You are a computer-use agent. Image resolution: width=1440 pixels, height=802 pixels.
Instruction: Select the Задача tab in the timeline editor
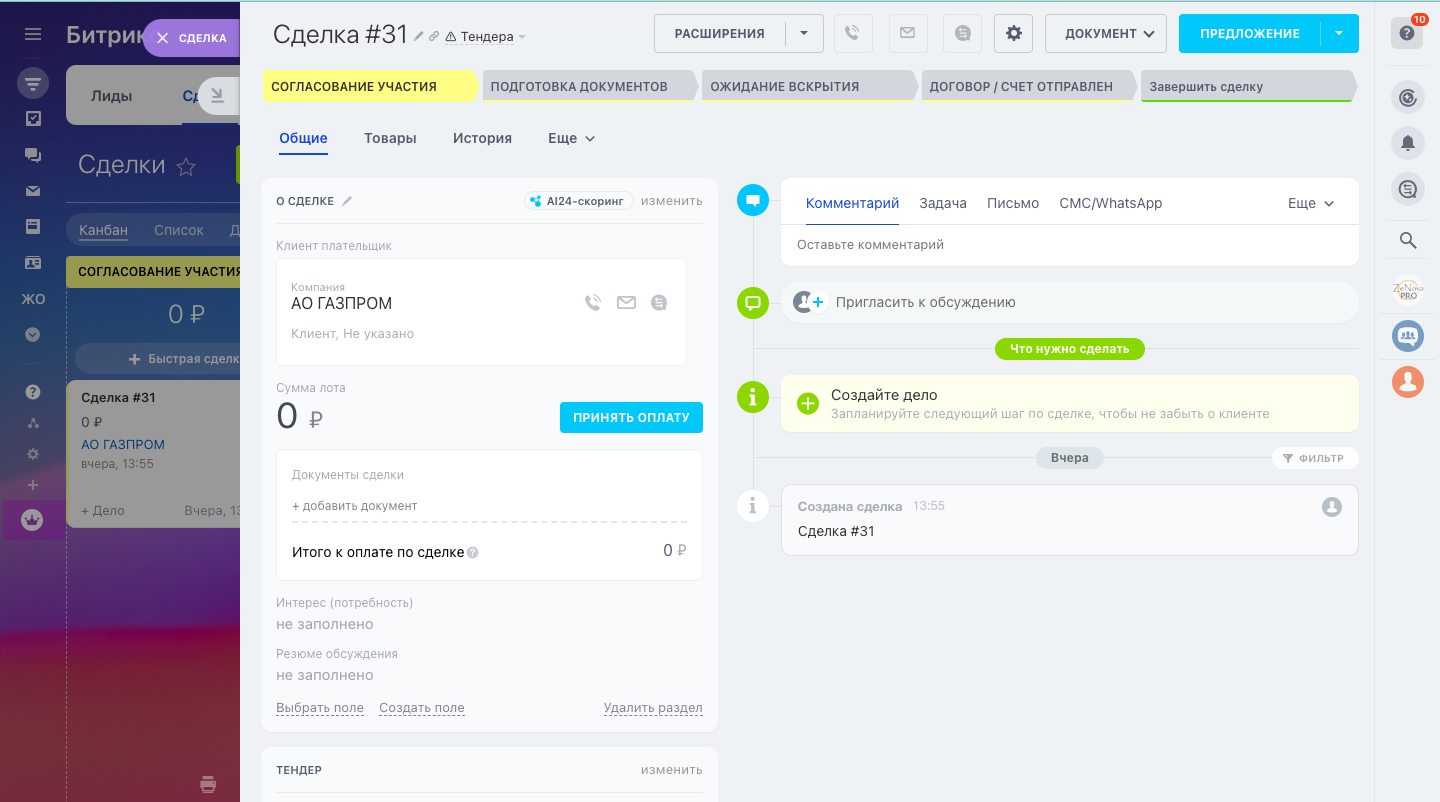point(943,203)
